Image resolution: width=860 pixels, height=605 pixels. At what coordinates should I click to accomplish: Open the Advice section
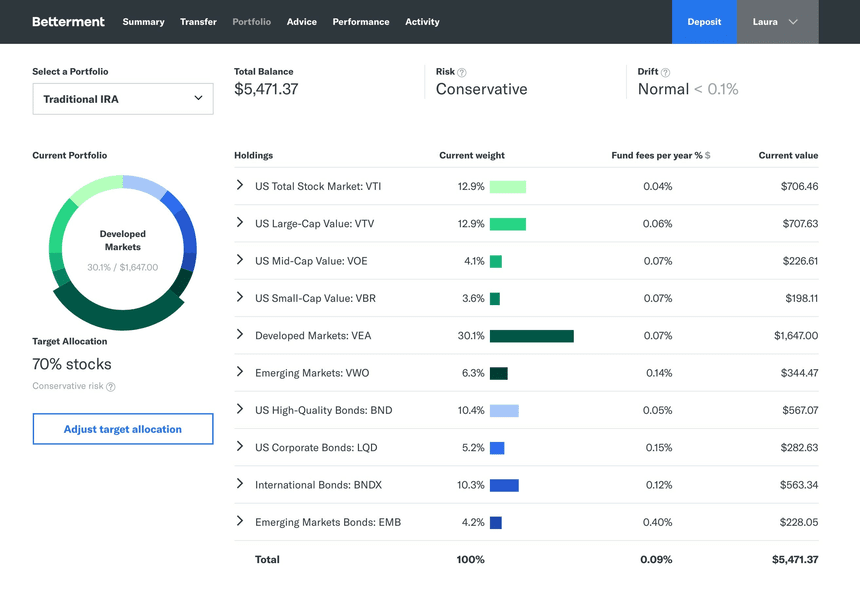click(x=302, y=22)
